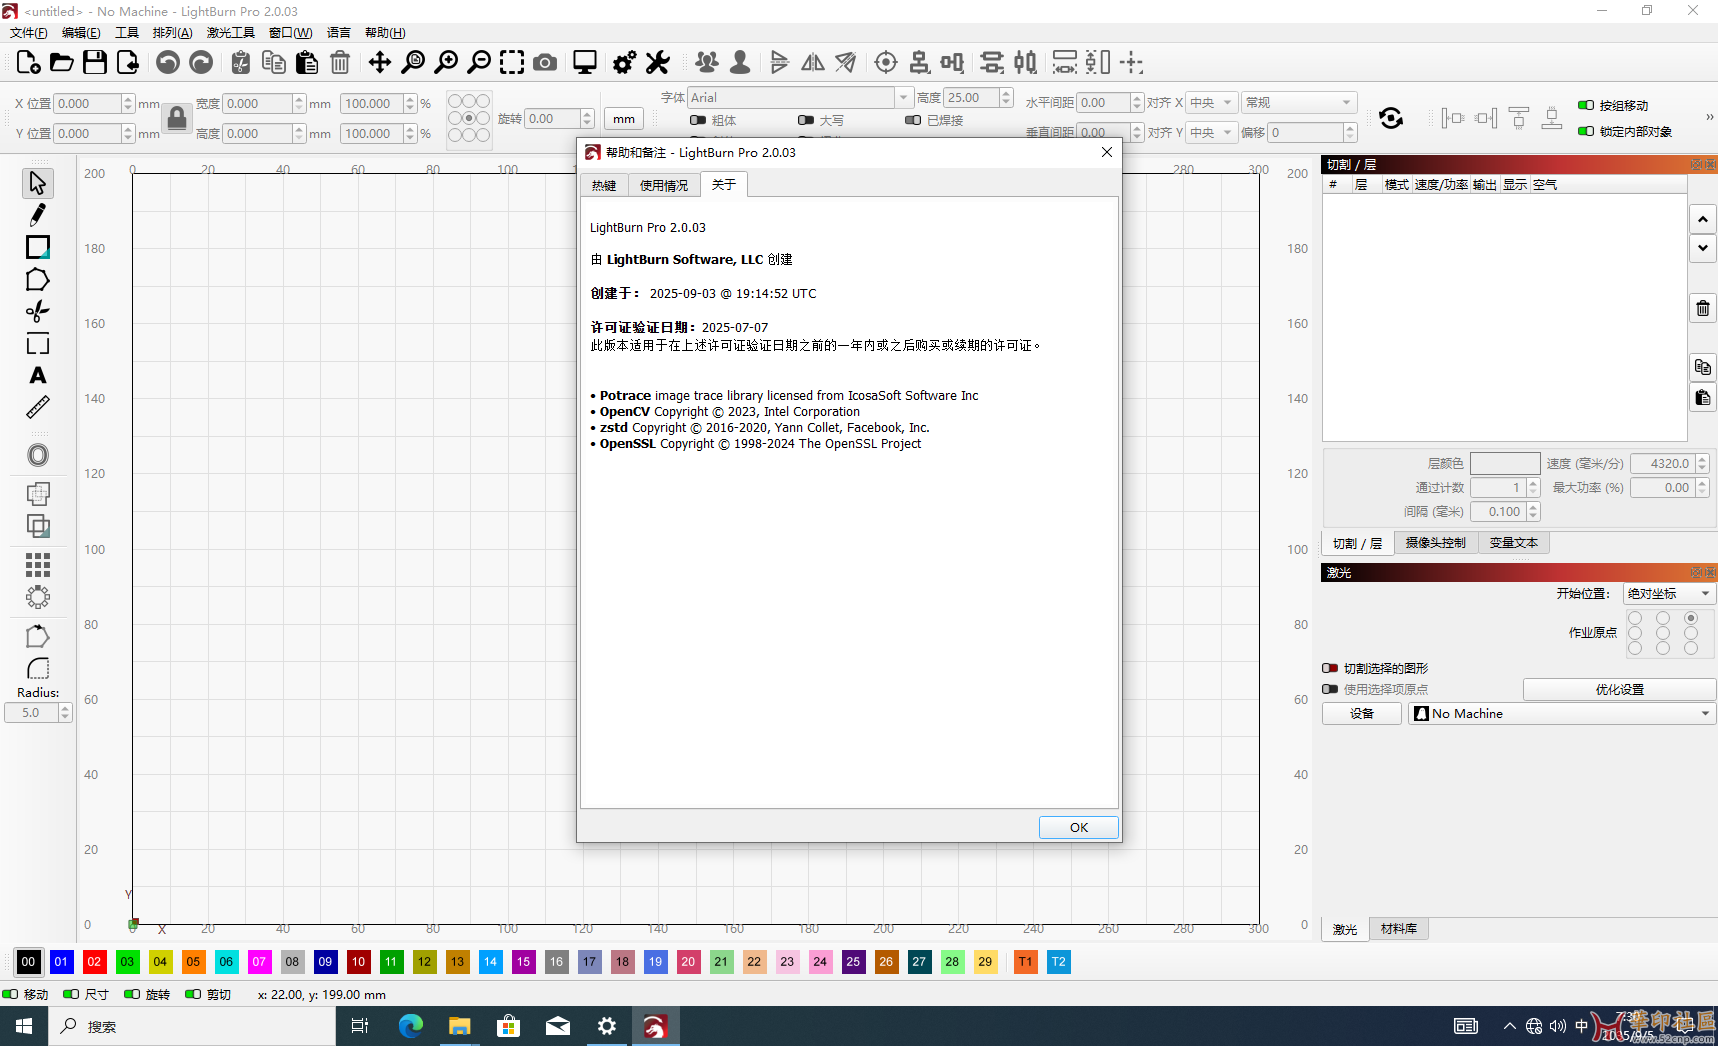Click the Save floppy disk icon
Viewport: 1718px width, 1046px height.
[x=95, y=63]
